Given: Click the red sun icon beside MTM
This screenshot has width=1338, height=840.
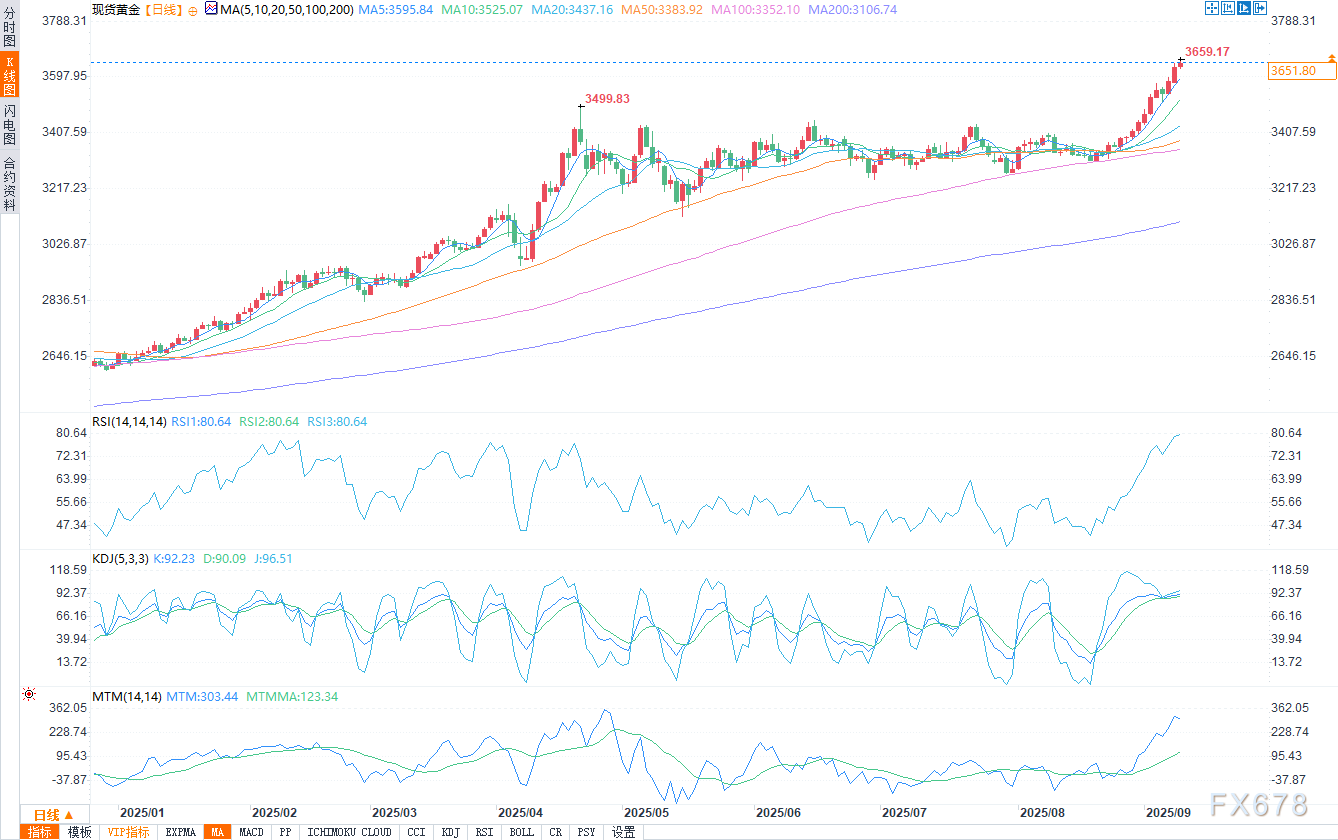Looking at the screenshot, I should click(29, 694).
